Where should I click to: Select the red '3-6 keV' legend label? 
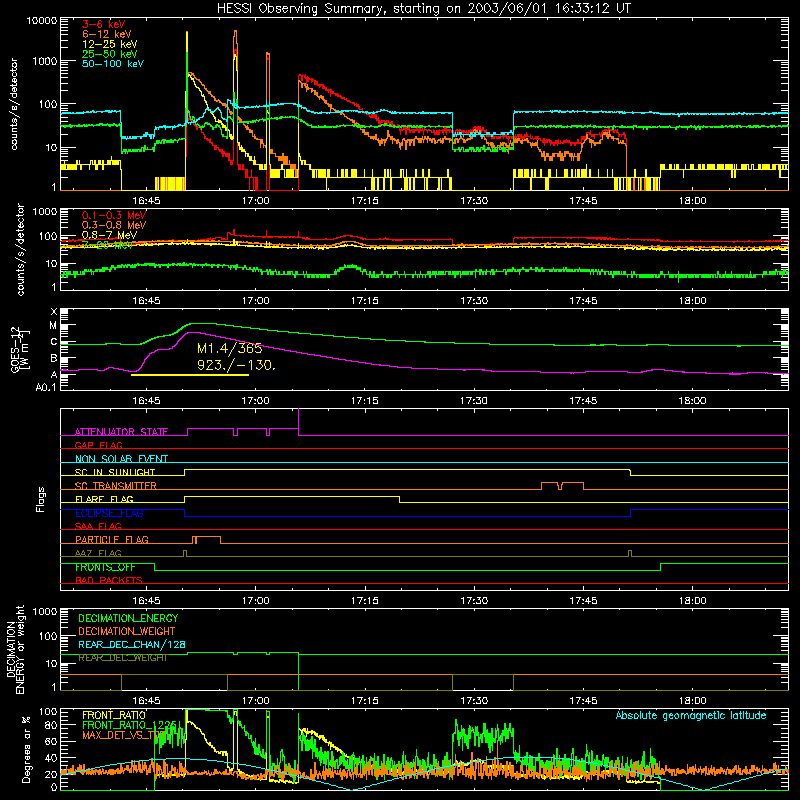(x=104, y=24)
